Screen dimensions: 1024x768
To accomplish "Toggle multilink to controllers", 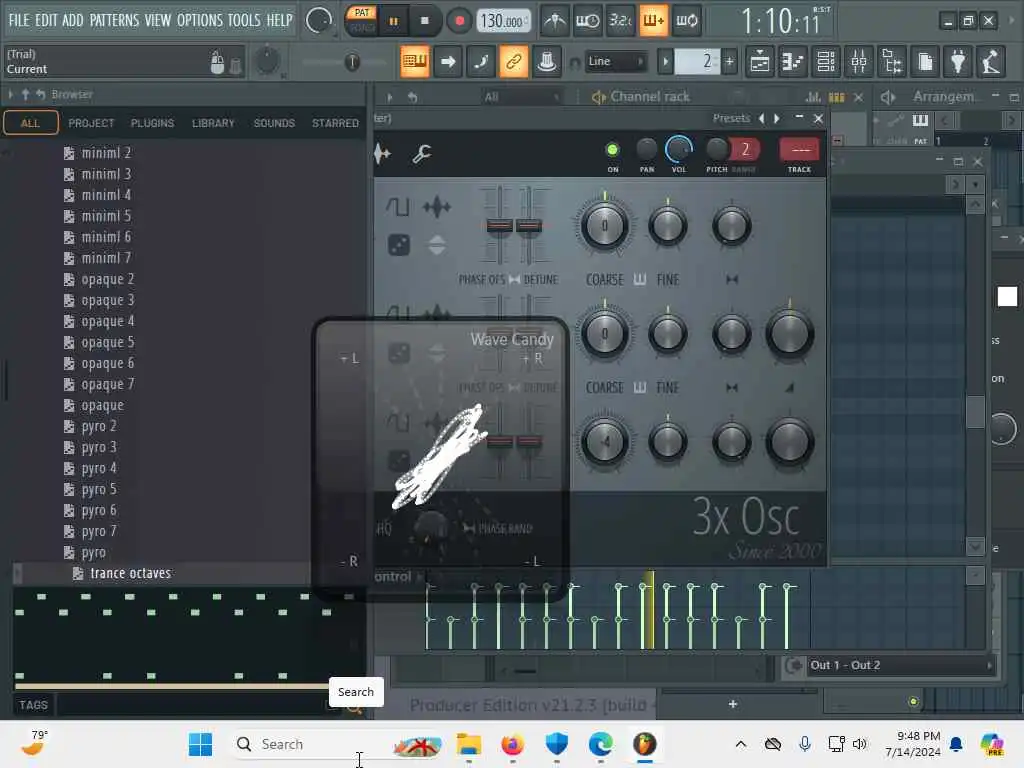I will tap(514, 62).
